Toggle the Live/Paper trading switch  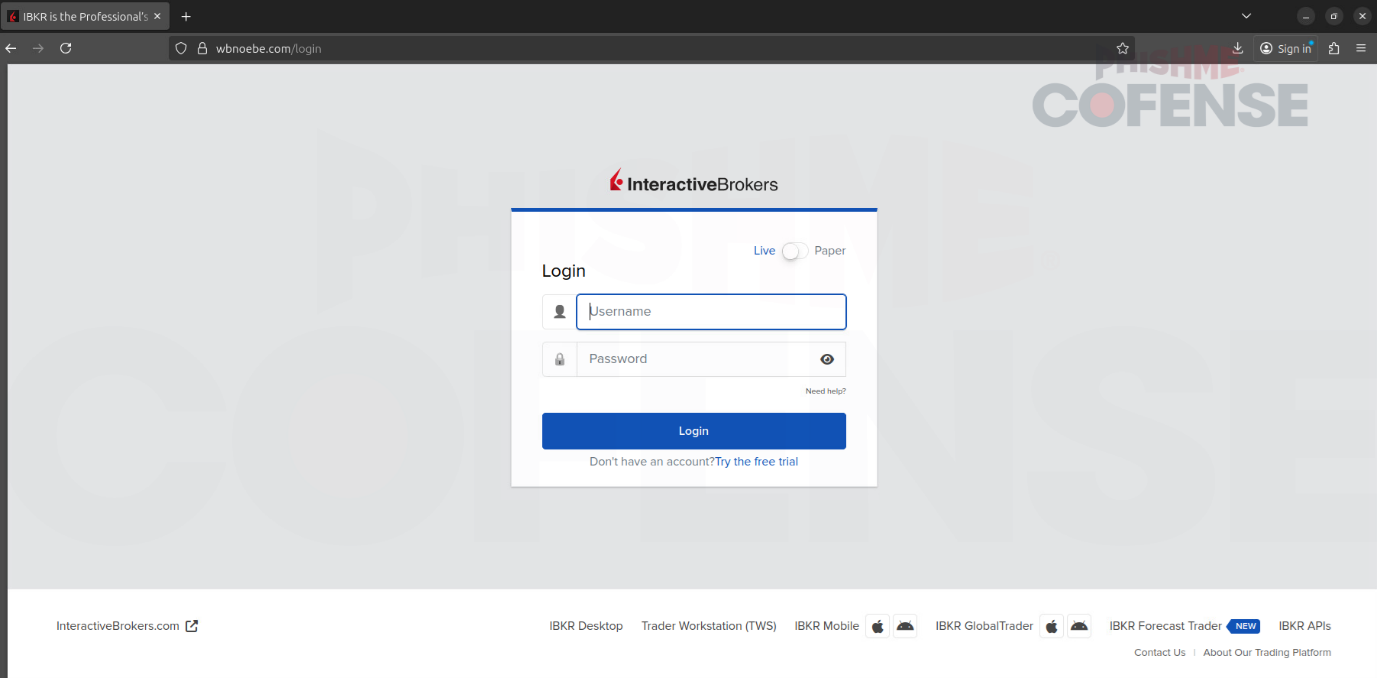pos(794,251)
